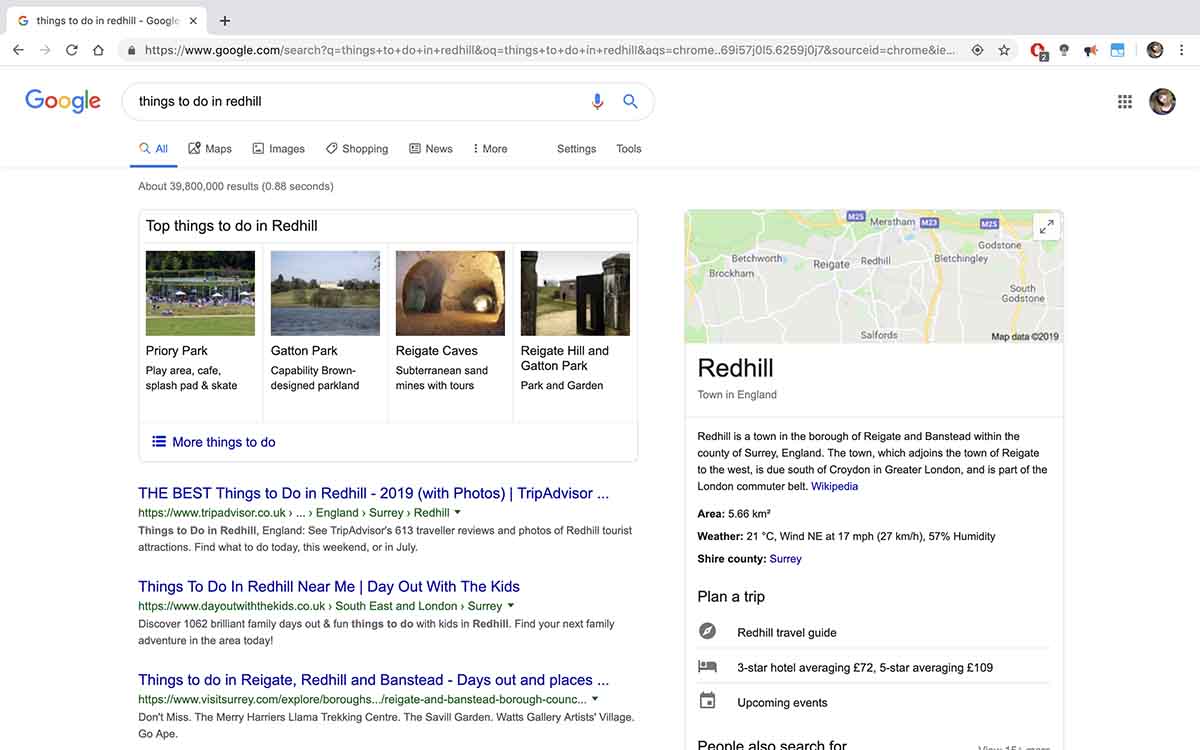Expand the map using the fullscreen arrows icon

click(1046, 226)
